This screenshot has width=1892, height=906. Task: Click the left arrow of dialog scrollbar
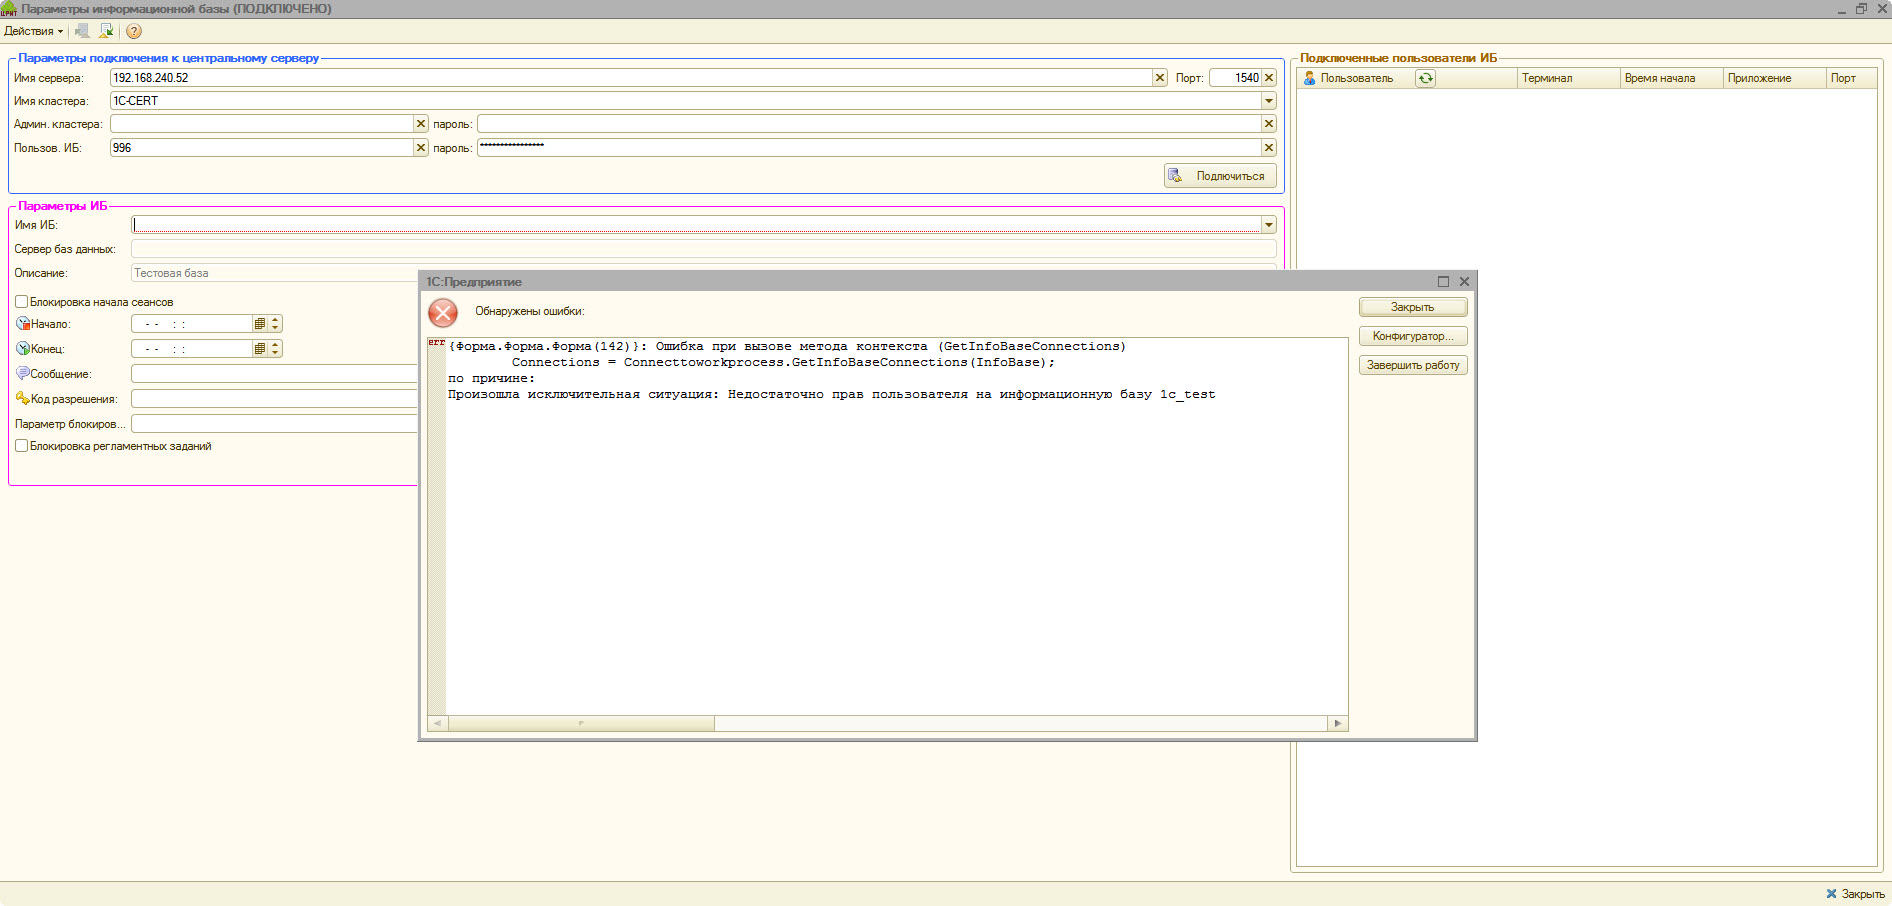[x=438, y=723]
